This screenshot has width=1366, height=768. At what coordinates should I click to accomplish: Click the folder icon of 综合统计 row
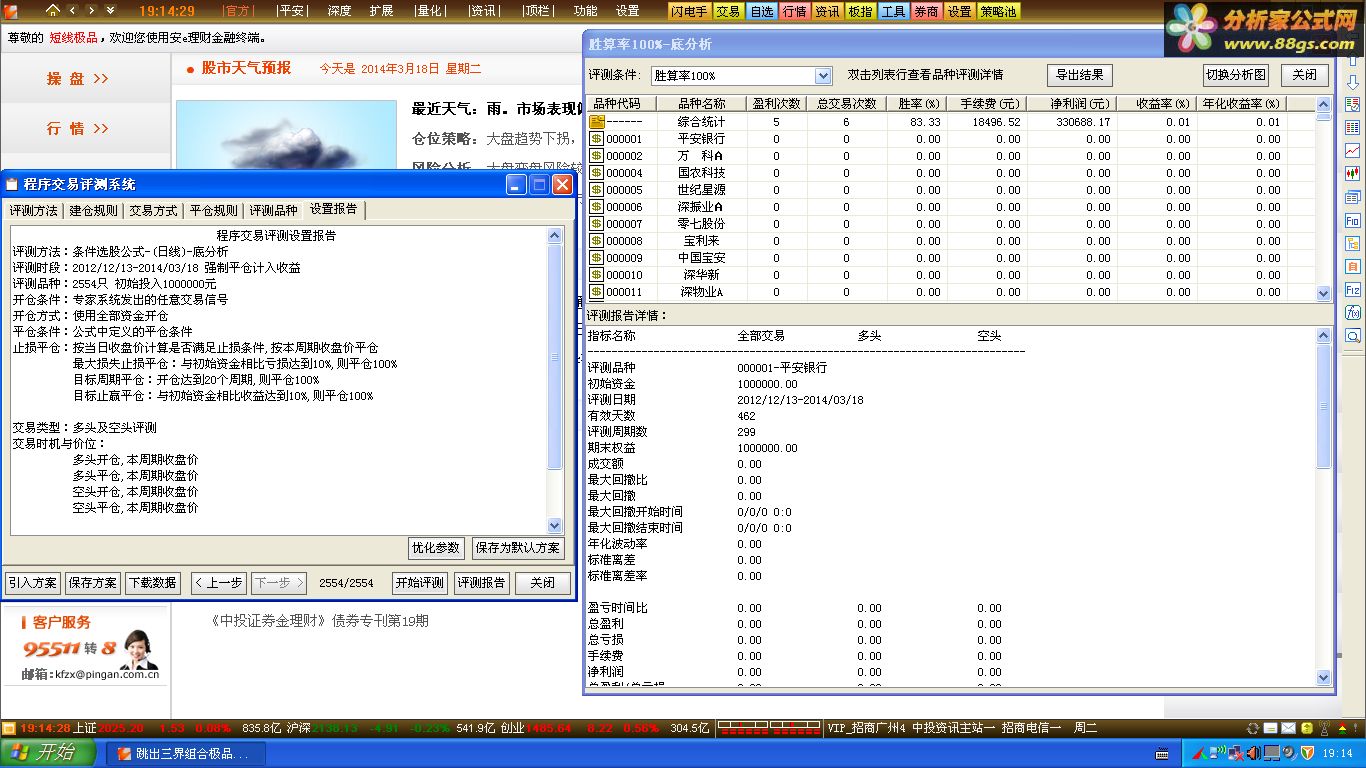(x=596, y=122)
